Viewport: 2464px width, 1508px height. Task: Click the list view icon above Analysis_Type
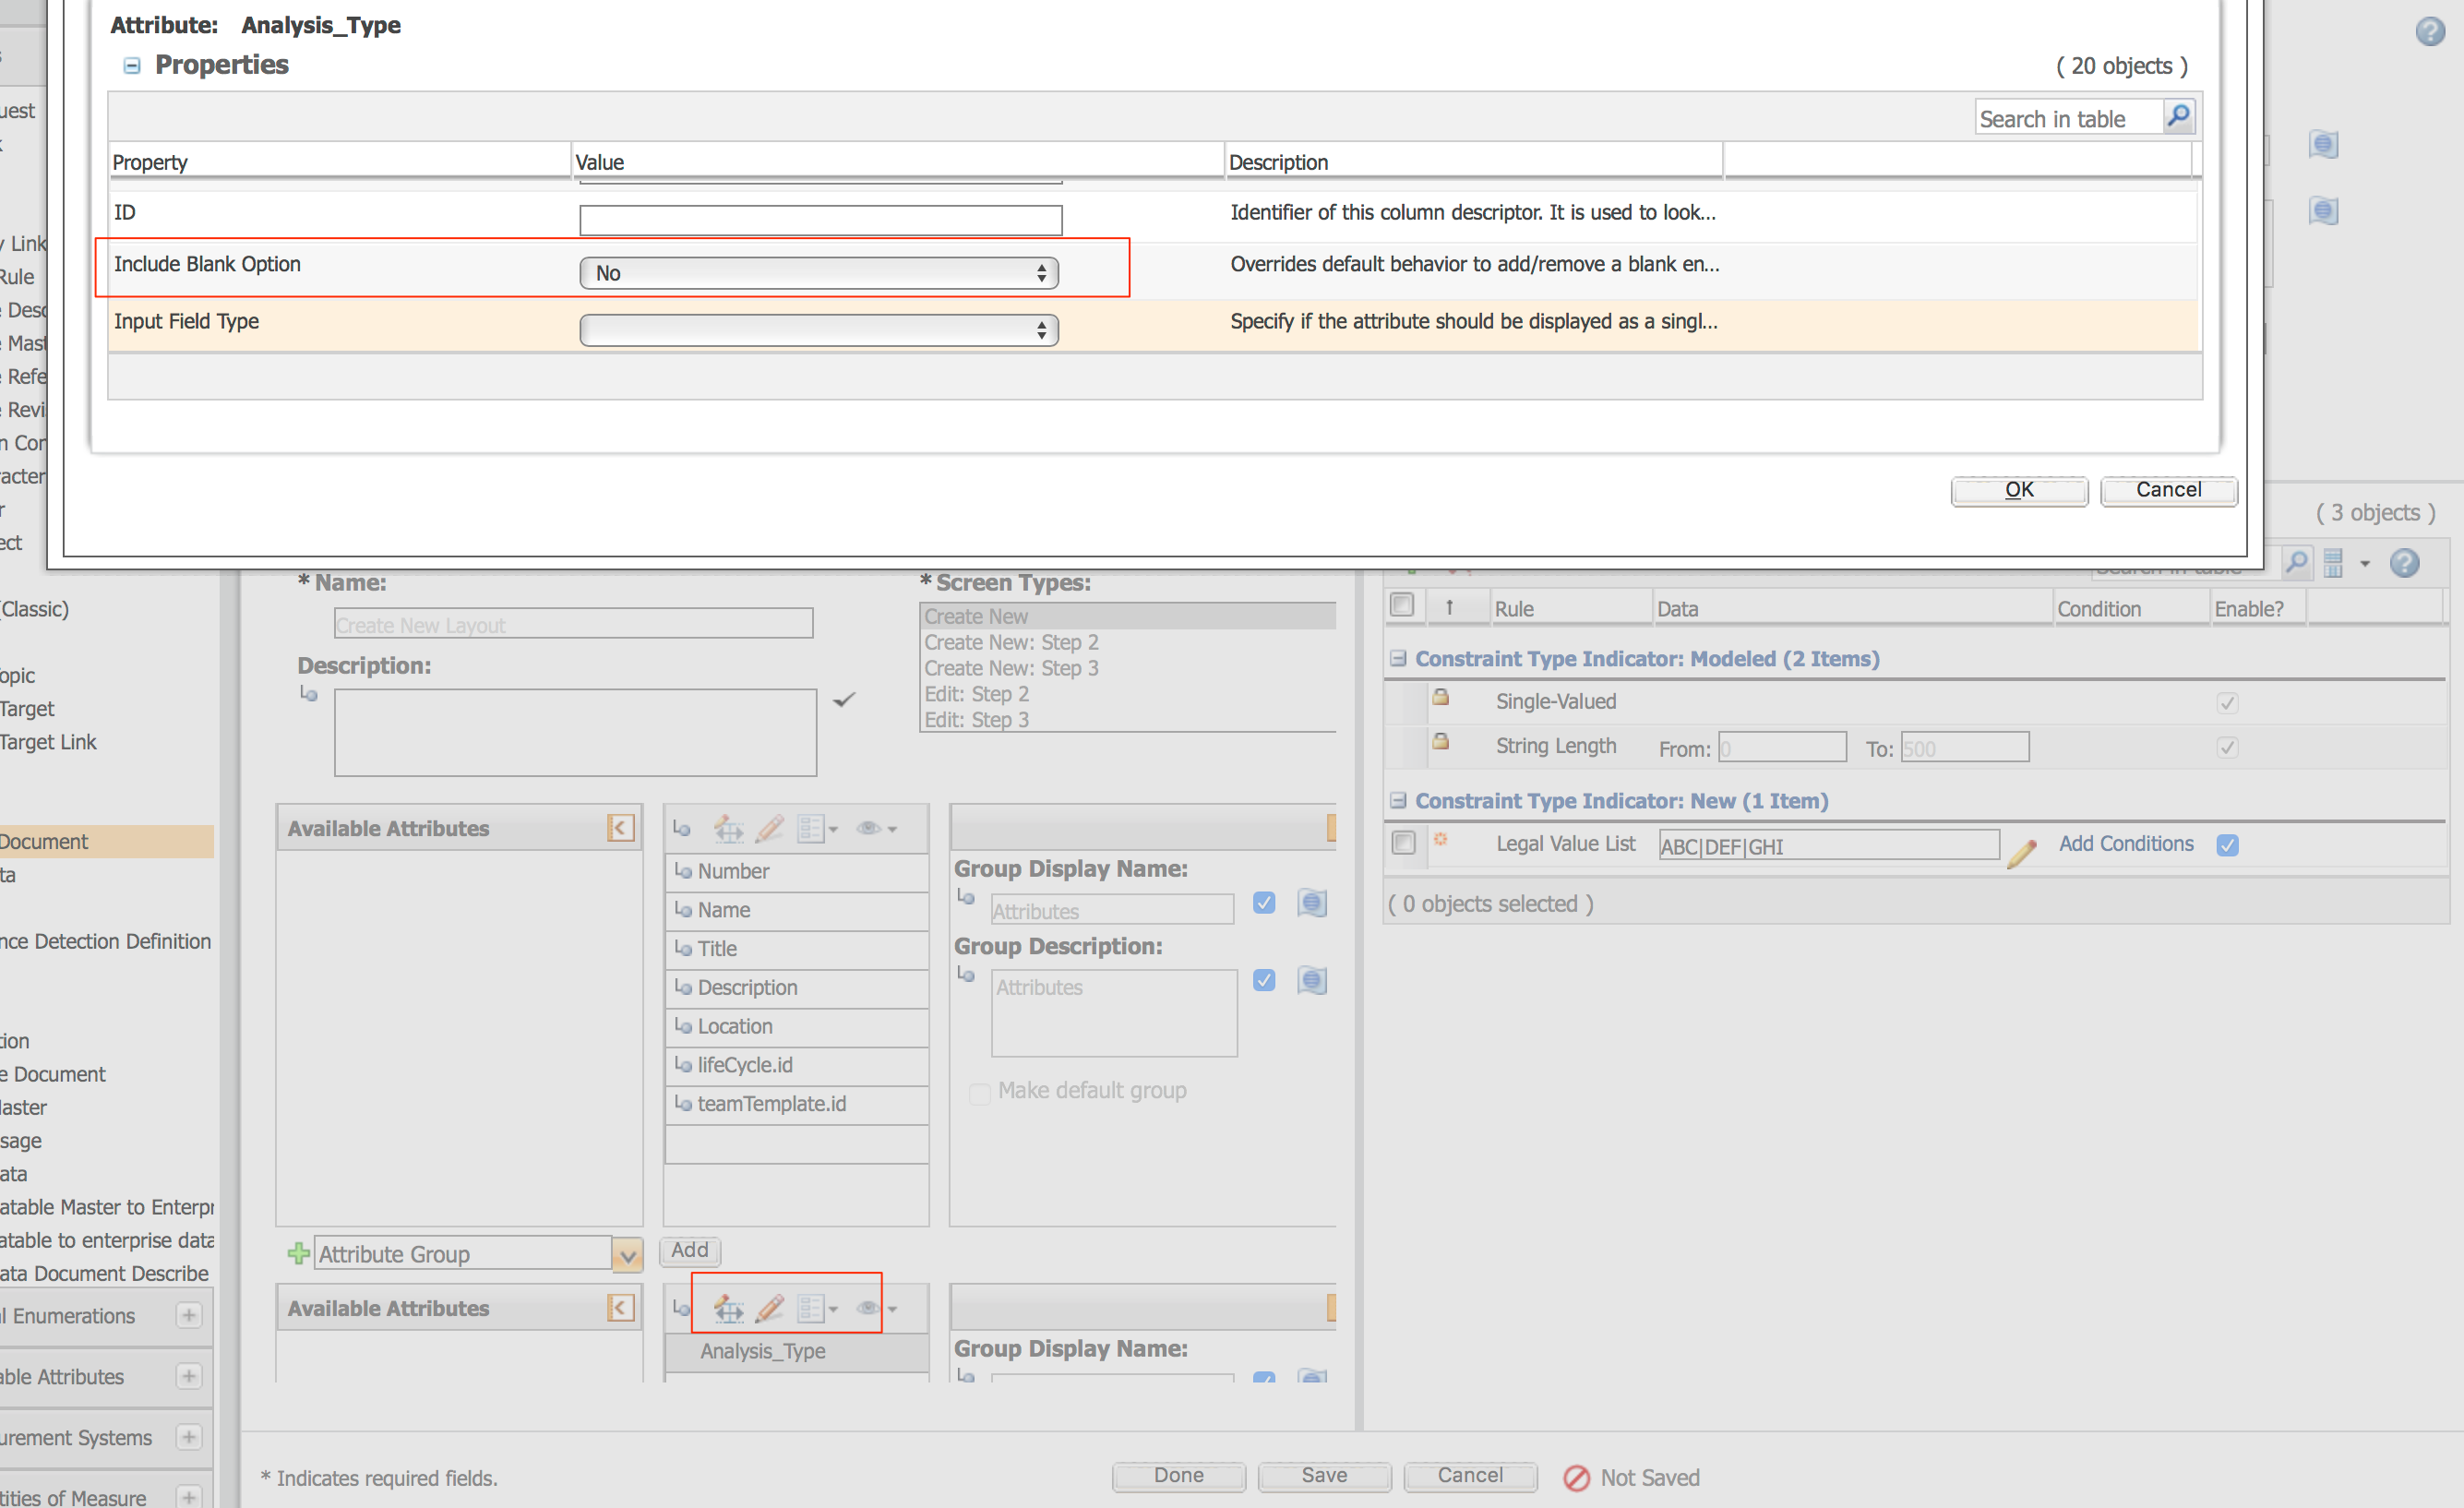click(x=810, y=1308)
